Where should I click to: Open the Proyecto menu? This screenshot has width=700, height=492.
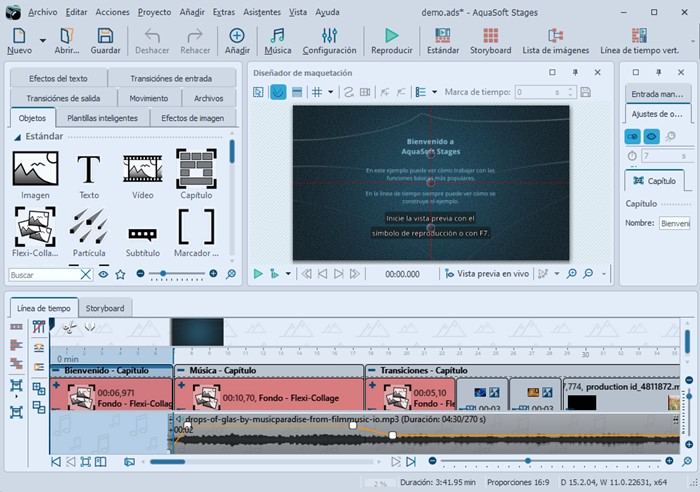coord(154,12)
